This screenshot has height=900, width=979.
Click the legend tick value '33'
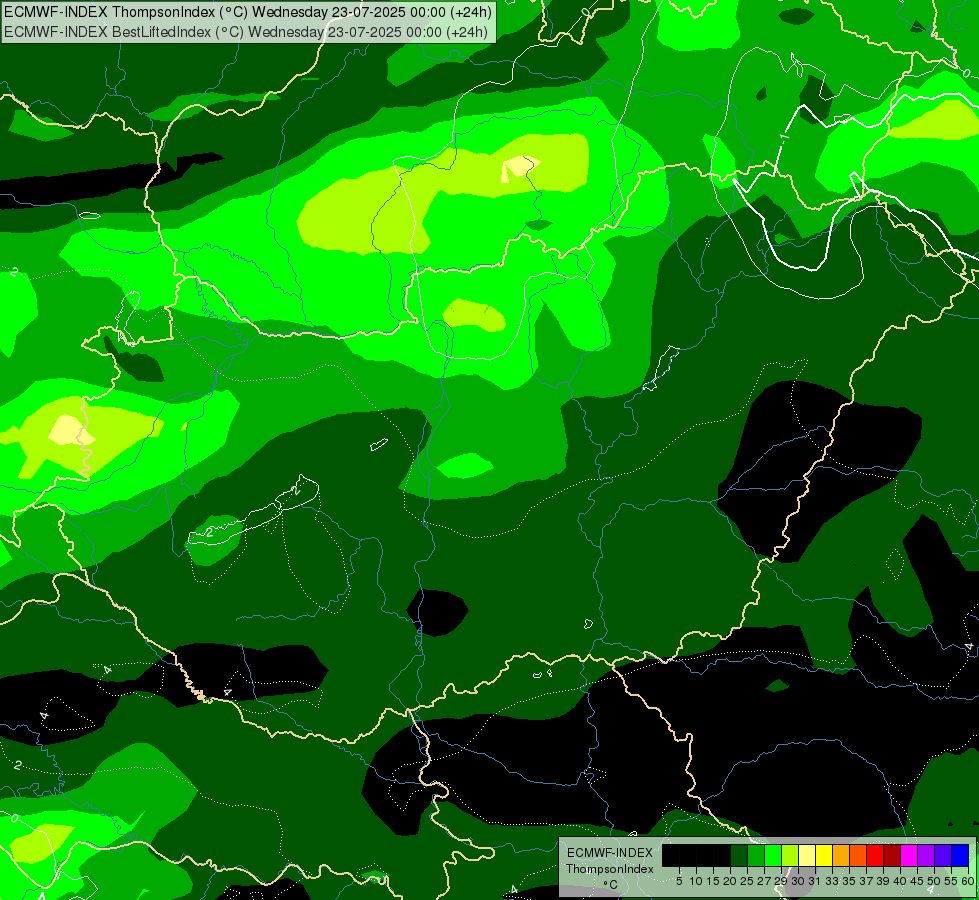[x=832, y=881]
